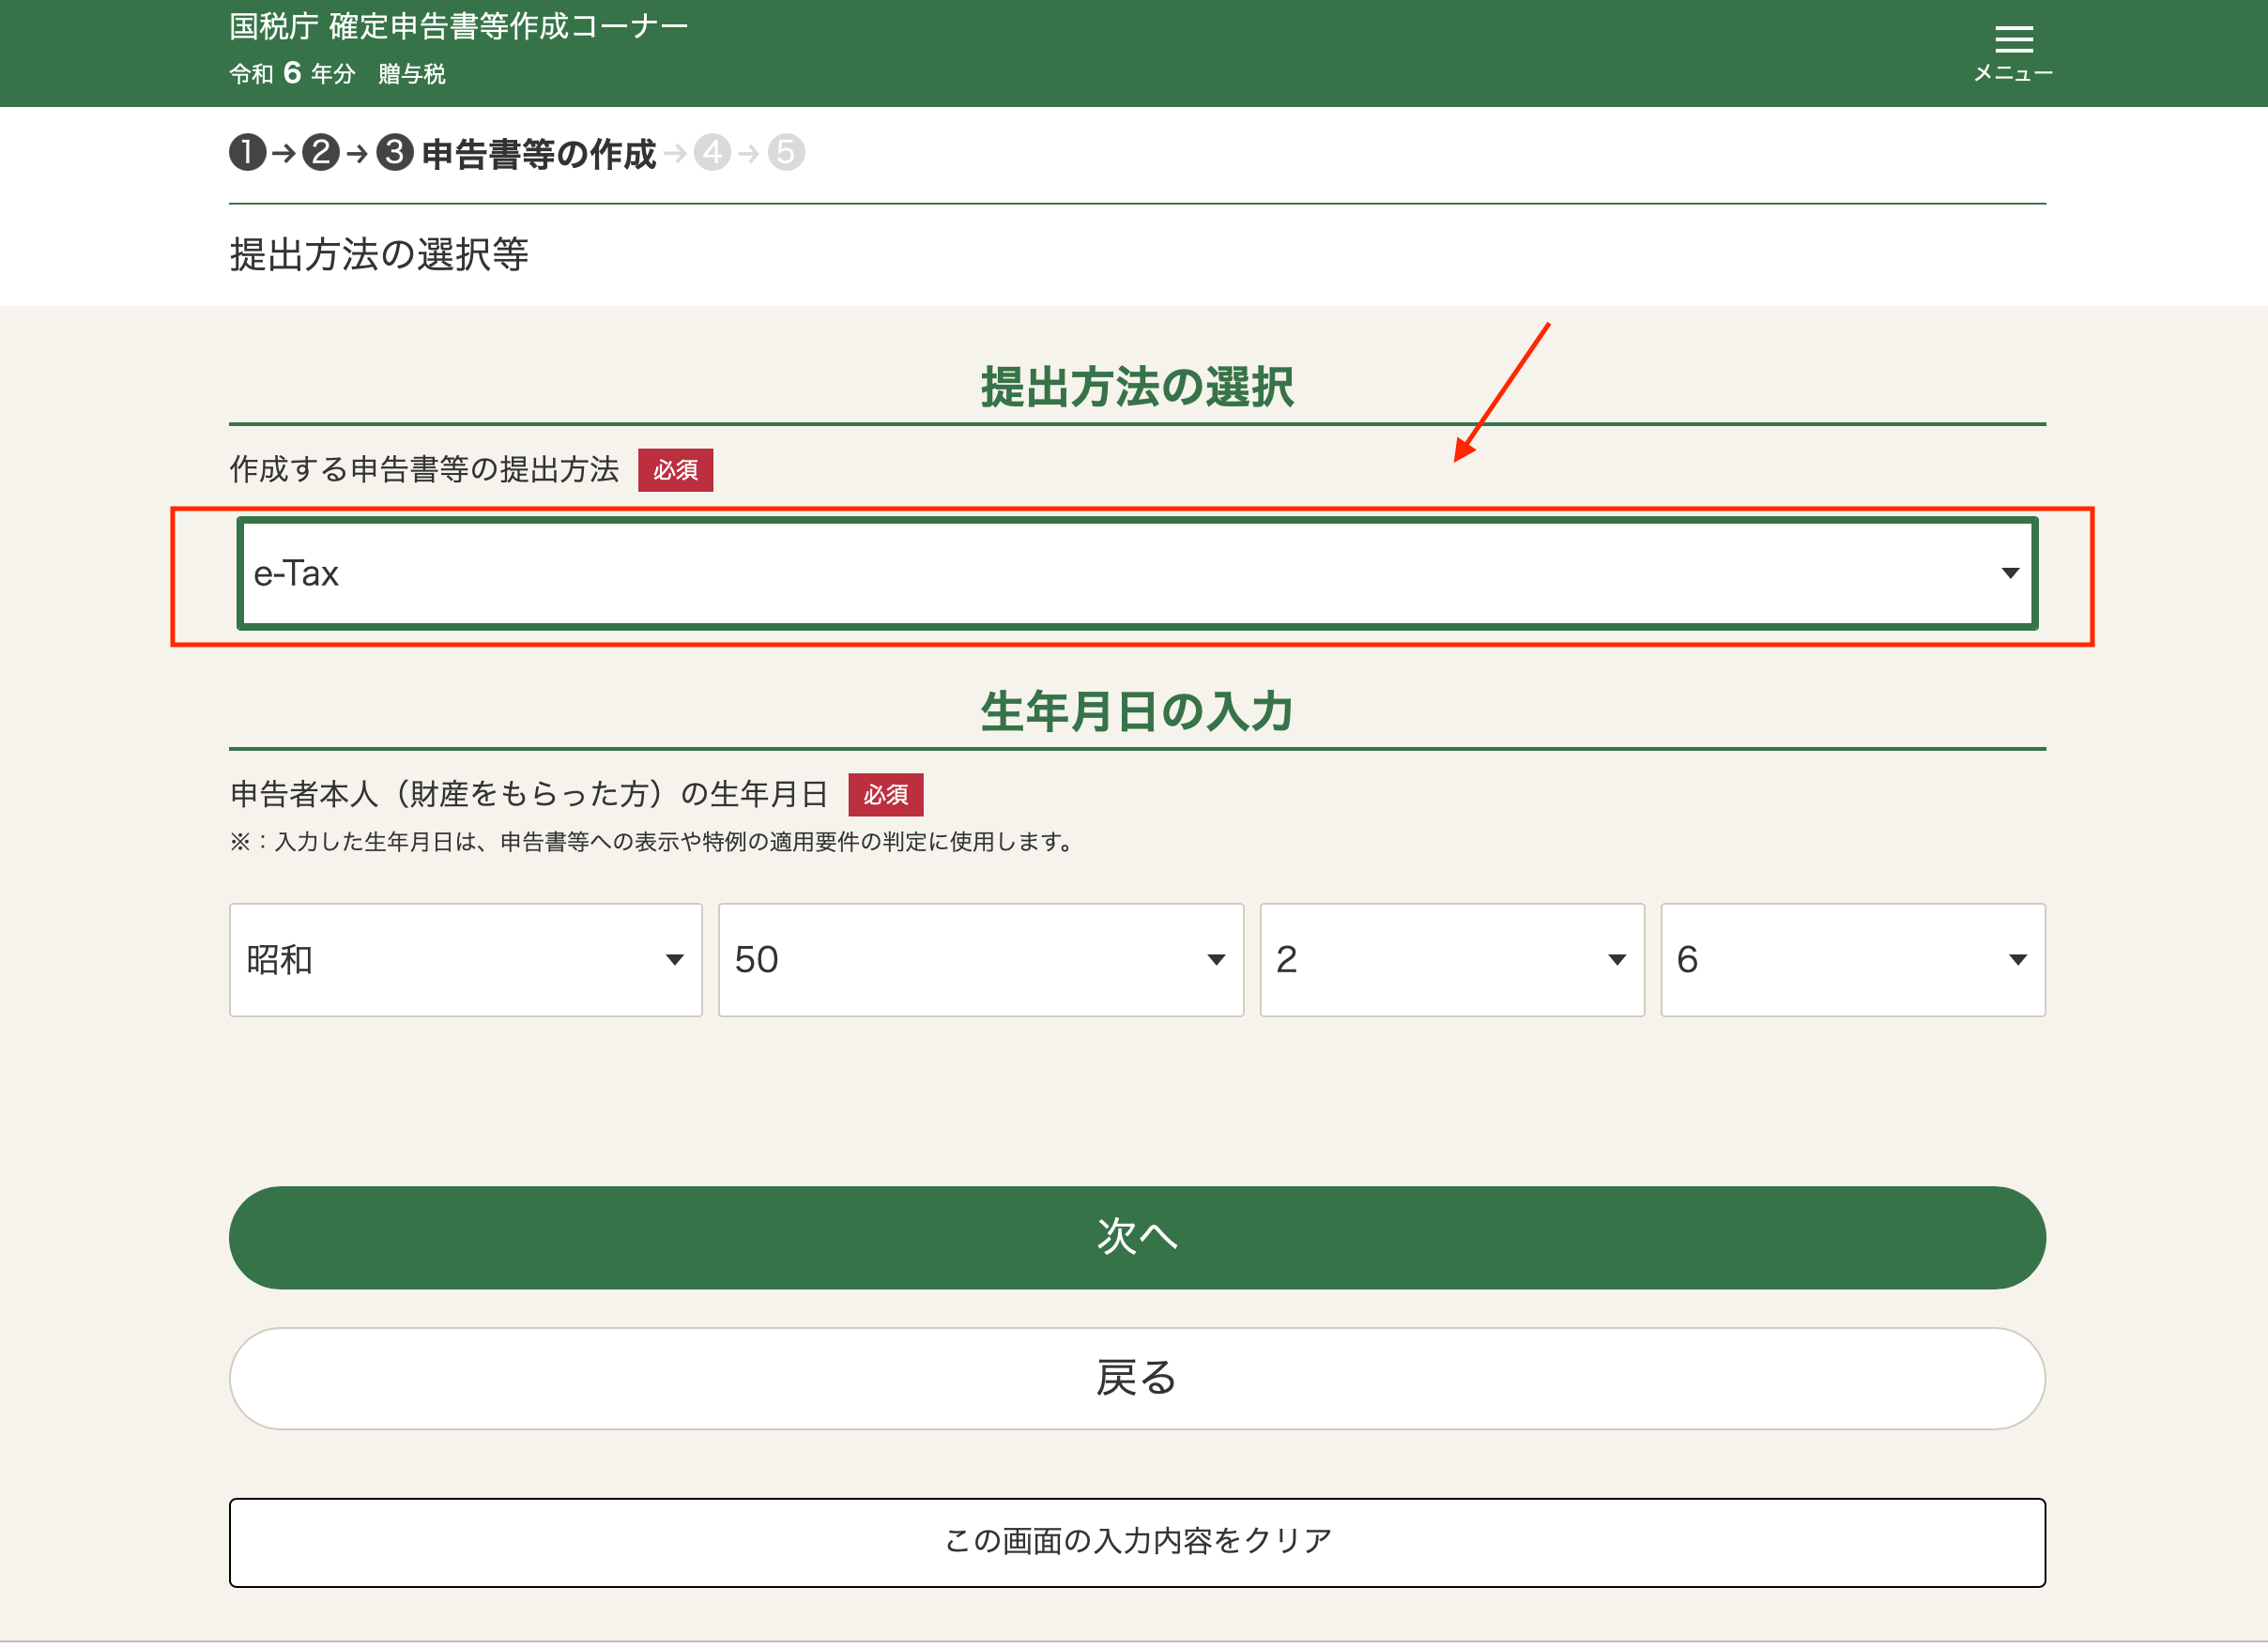Screen dimensions: 2268x1648
Task: Click grayed step 5 circle icon
Action: (x=786, y=153)
